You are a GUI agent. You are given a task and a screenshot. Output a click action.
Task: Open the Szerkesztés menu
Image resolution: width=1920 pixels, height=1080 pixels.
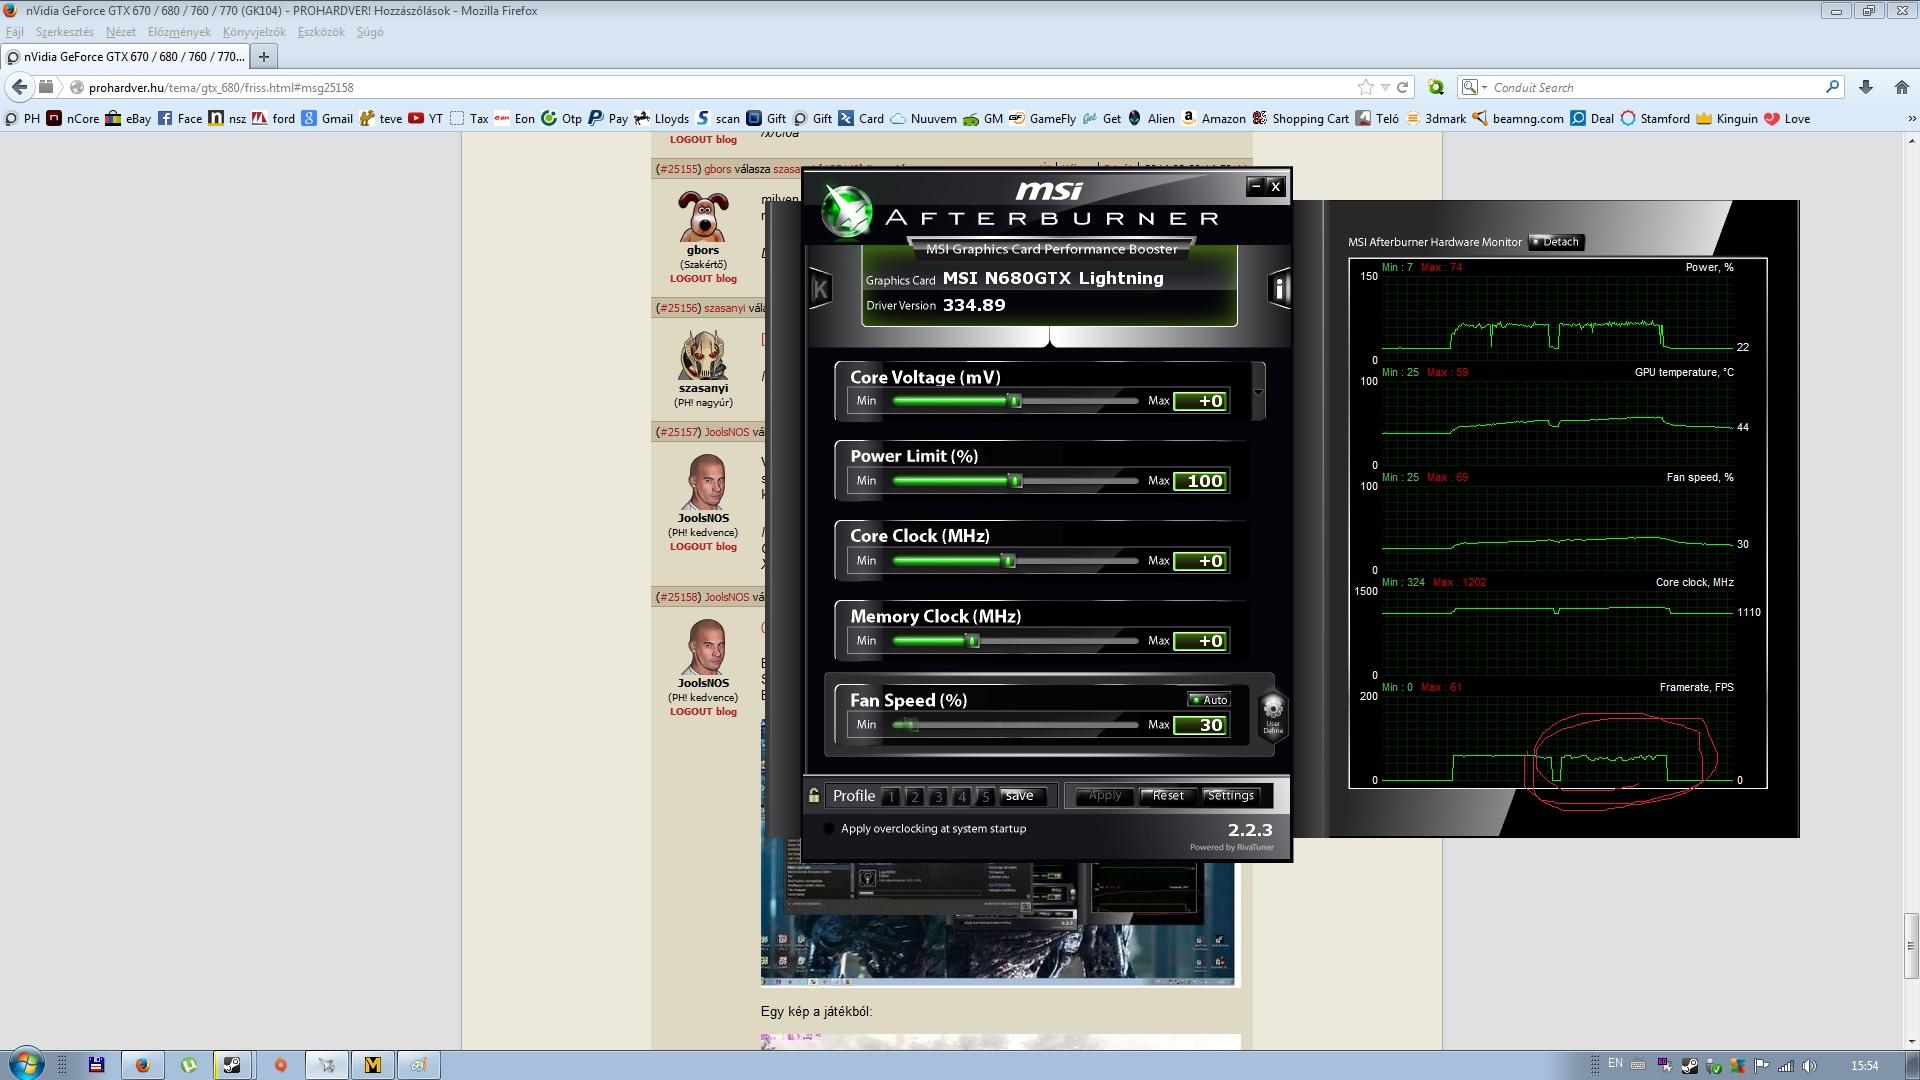pos(64,32)
